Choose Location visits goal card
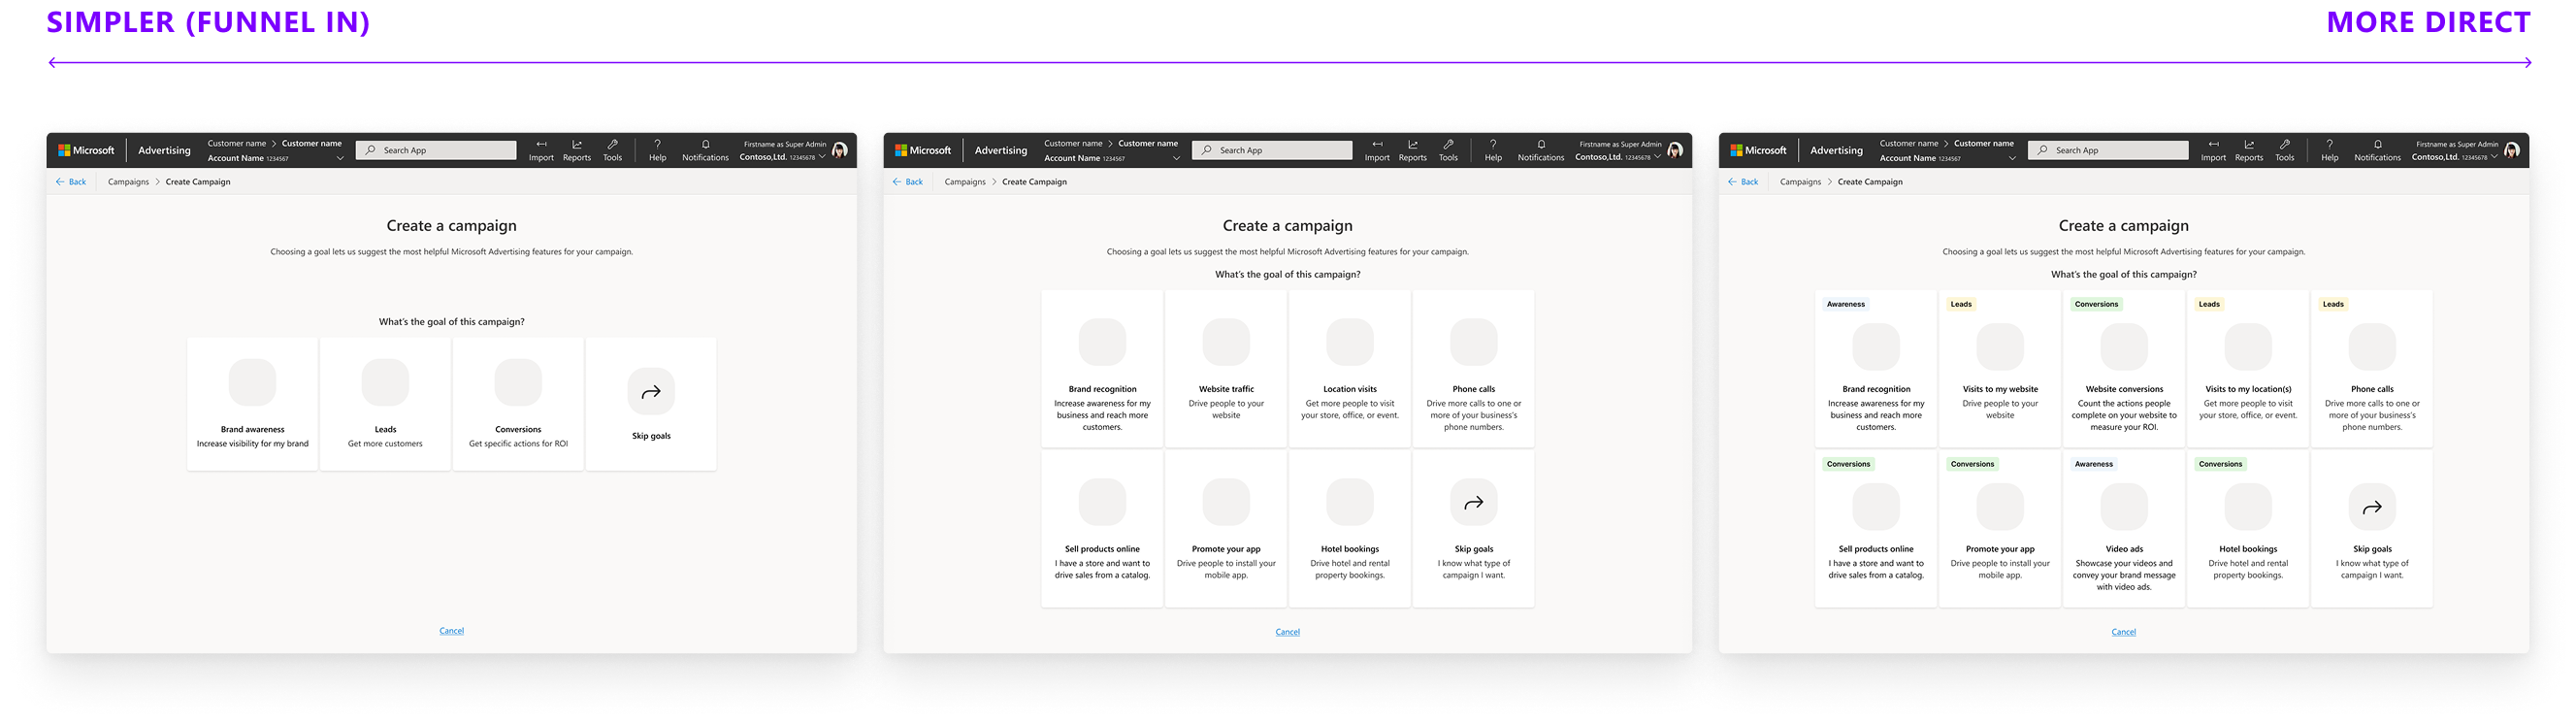This screenshot has width=2576, height=724. (x=1350, y=368)
